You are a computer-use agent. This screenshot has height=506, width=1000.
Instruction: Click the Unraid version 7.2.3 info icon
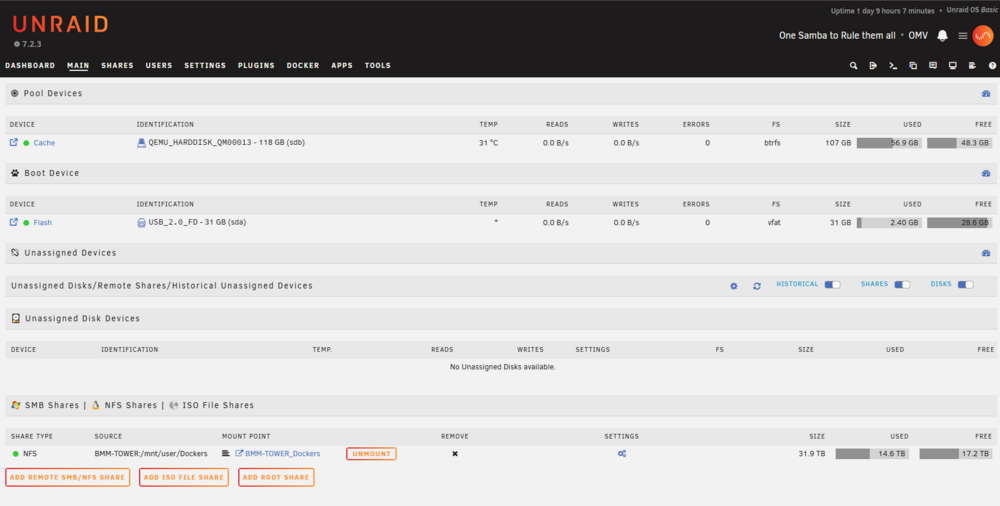coord(17,44)
